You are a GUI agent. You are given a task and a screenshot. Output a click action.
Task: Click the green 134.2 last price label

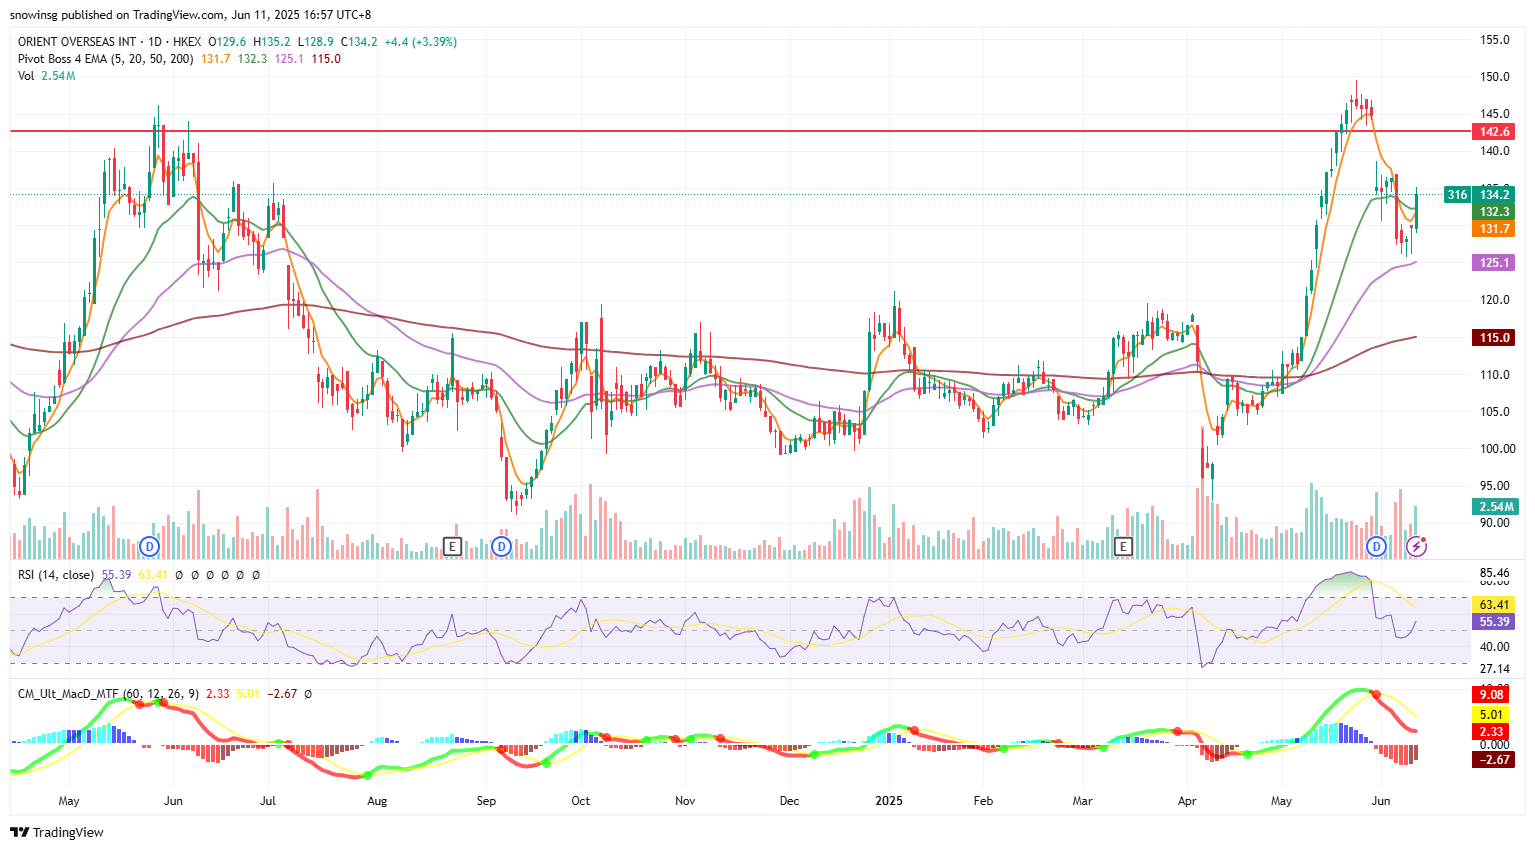(x=1494, y=195)
